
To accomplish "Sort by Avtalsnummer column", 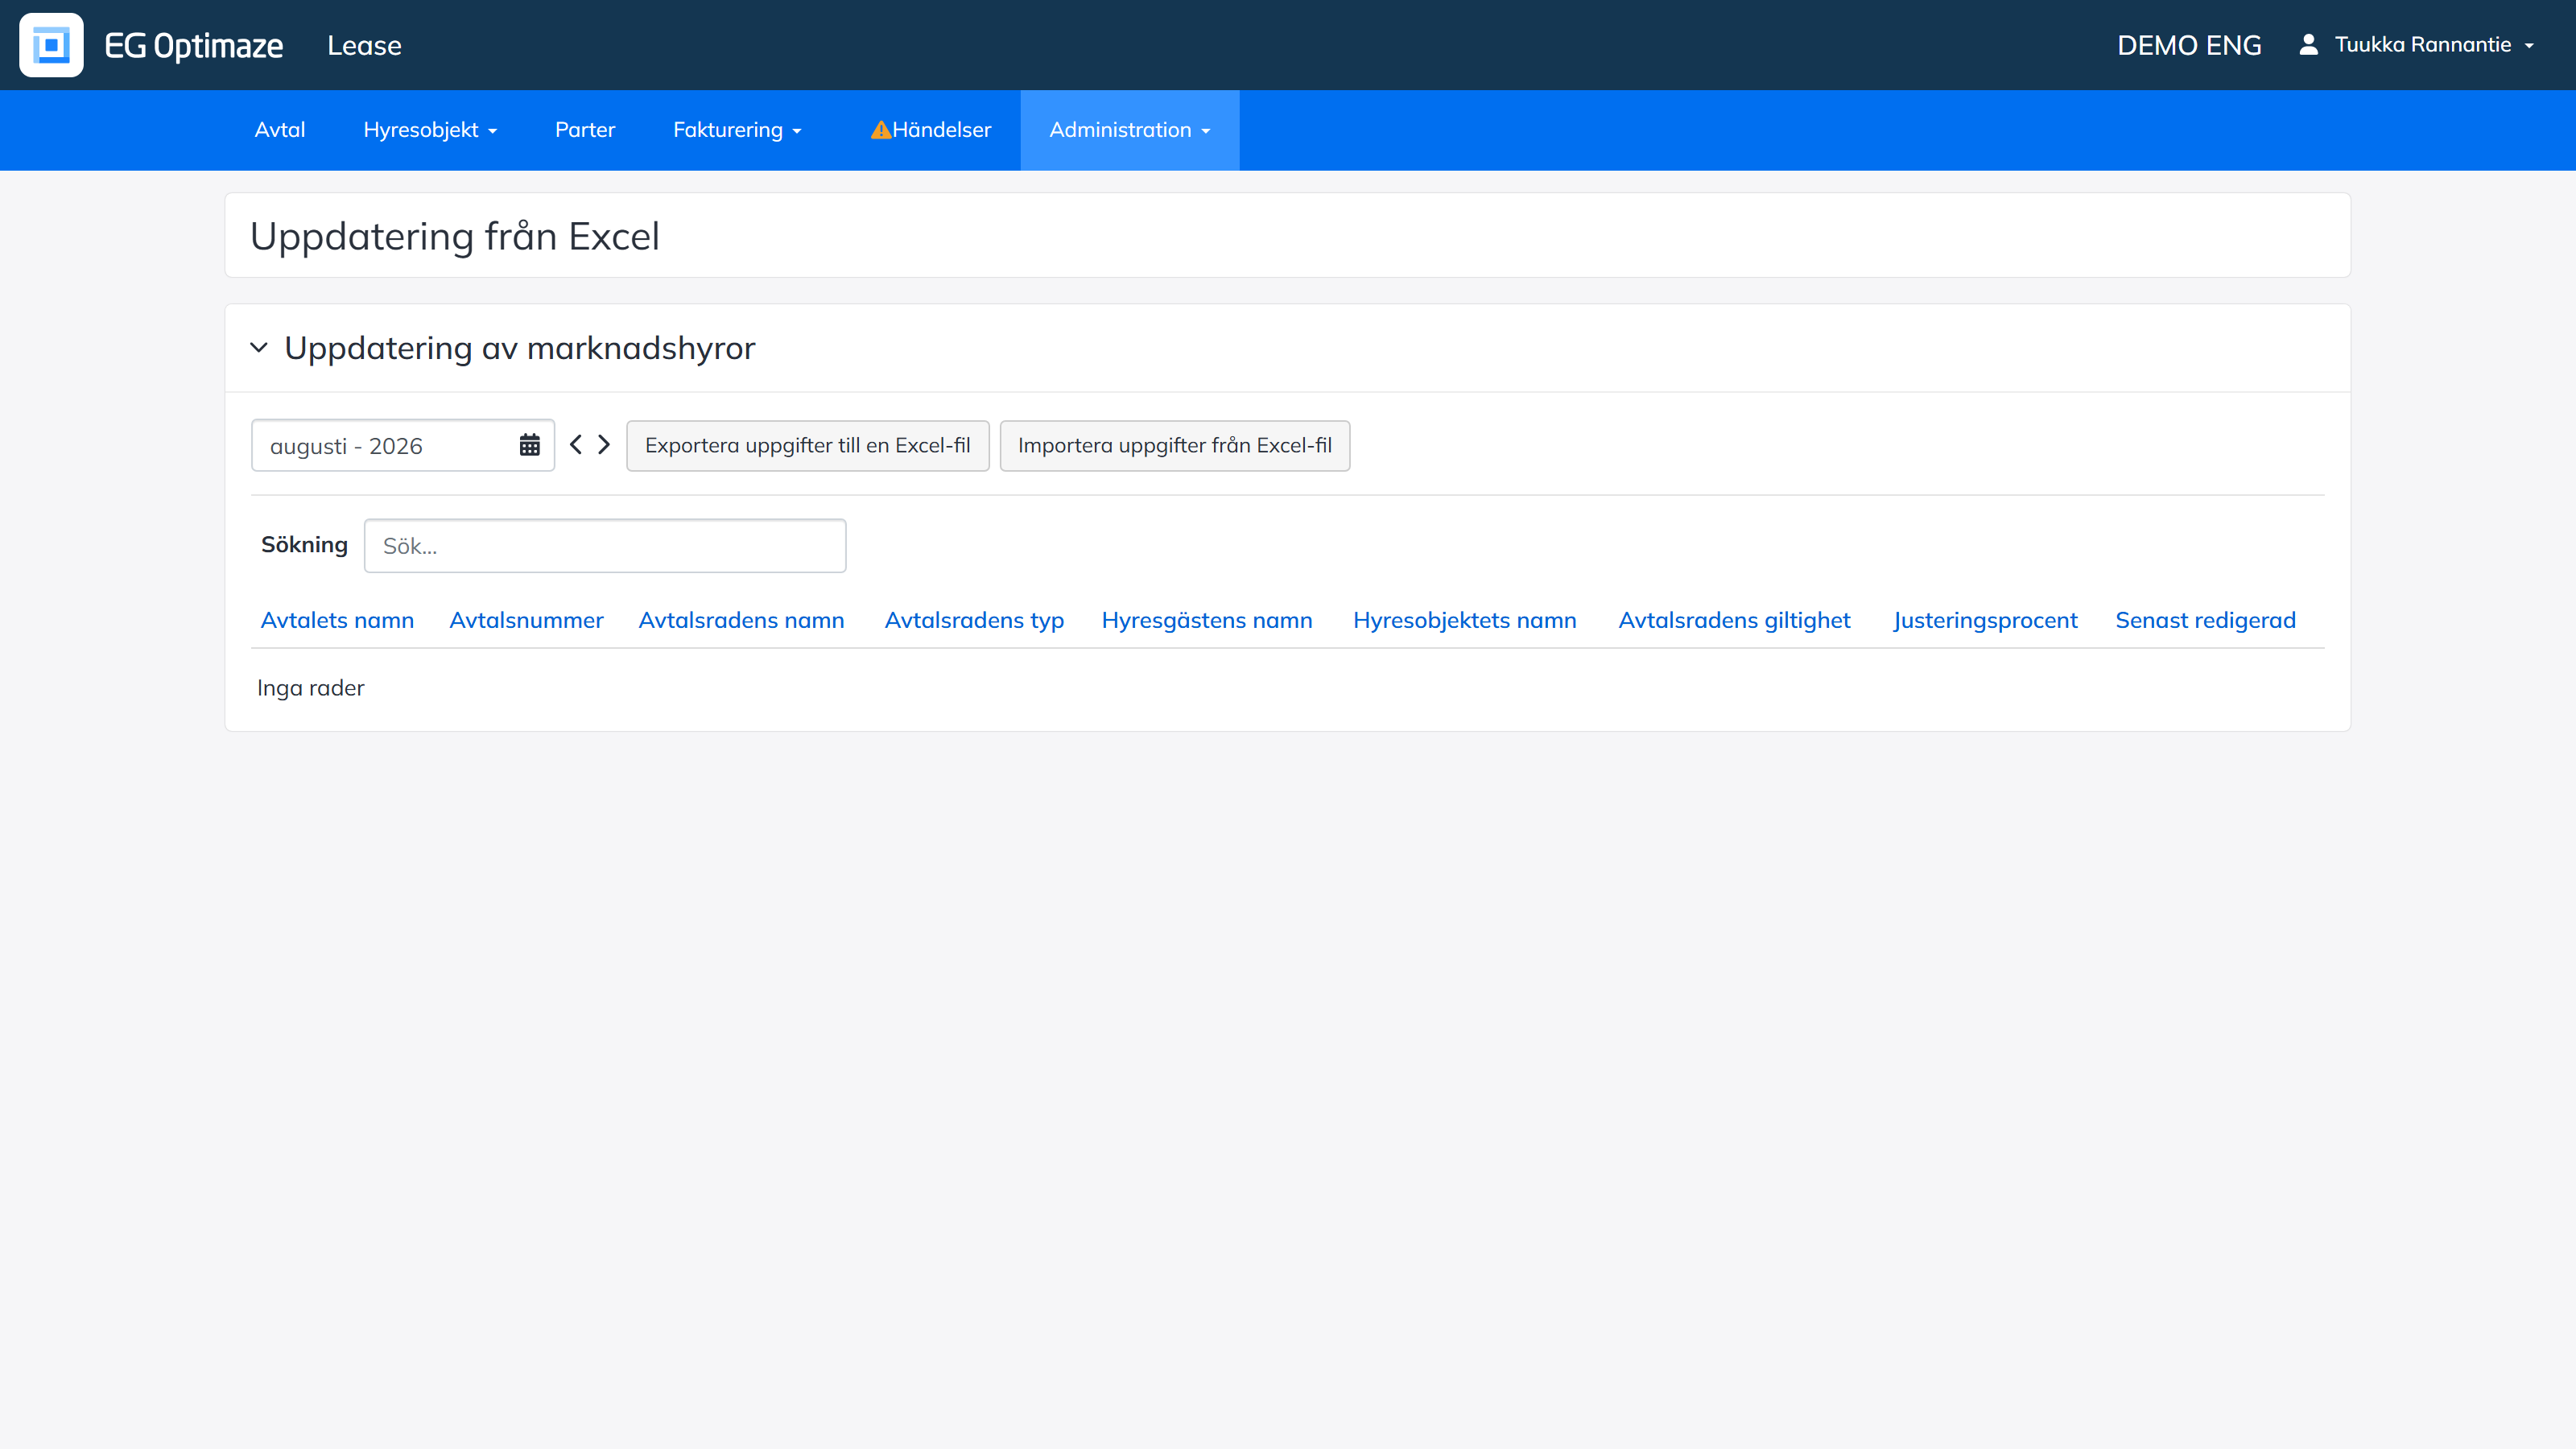I will point(526,620).
